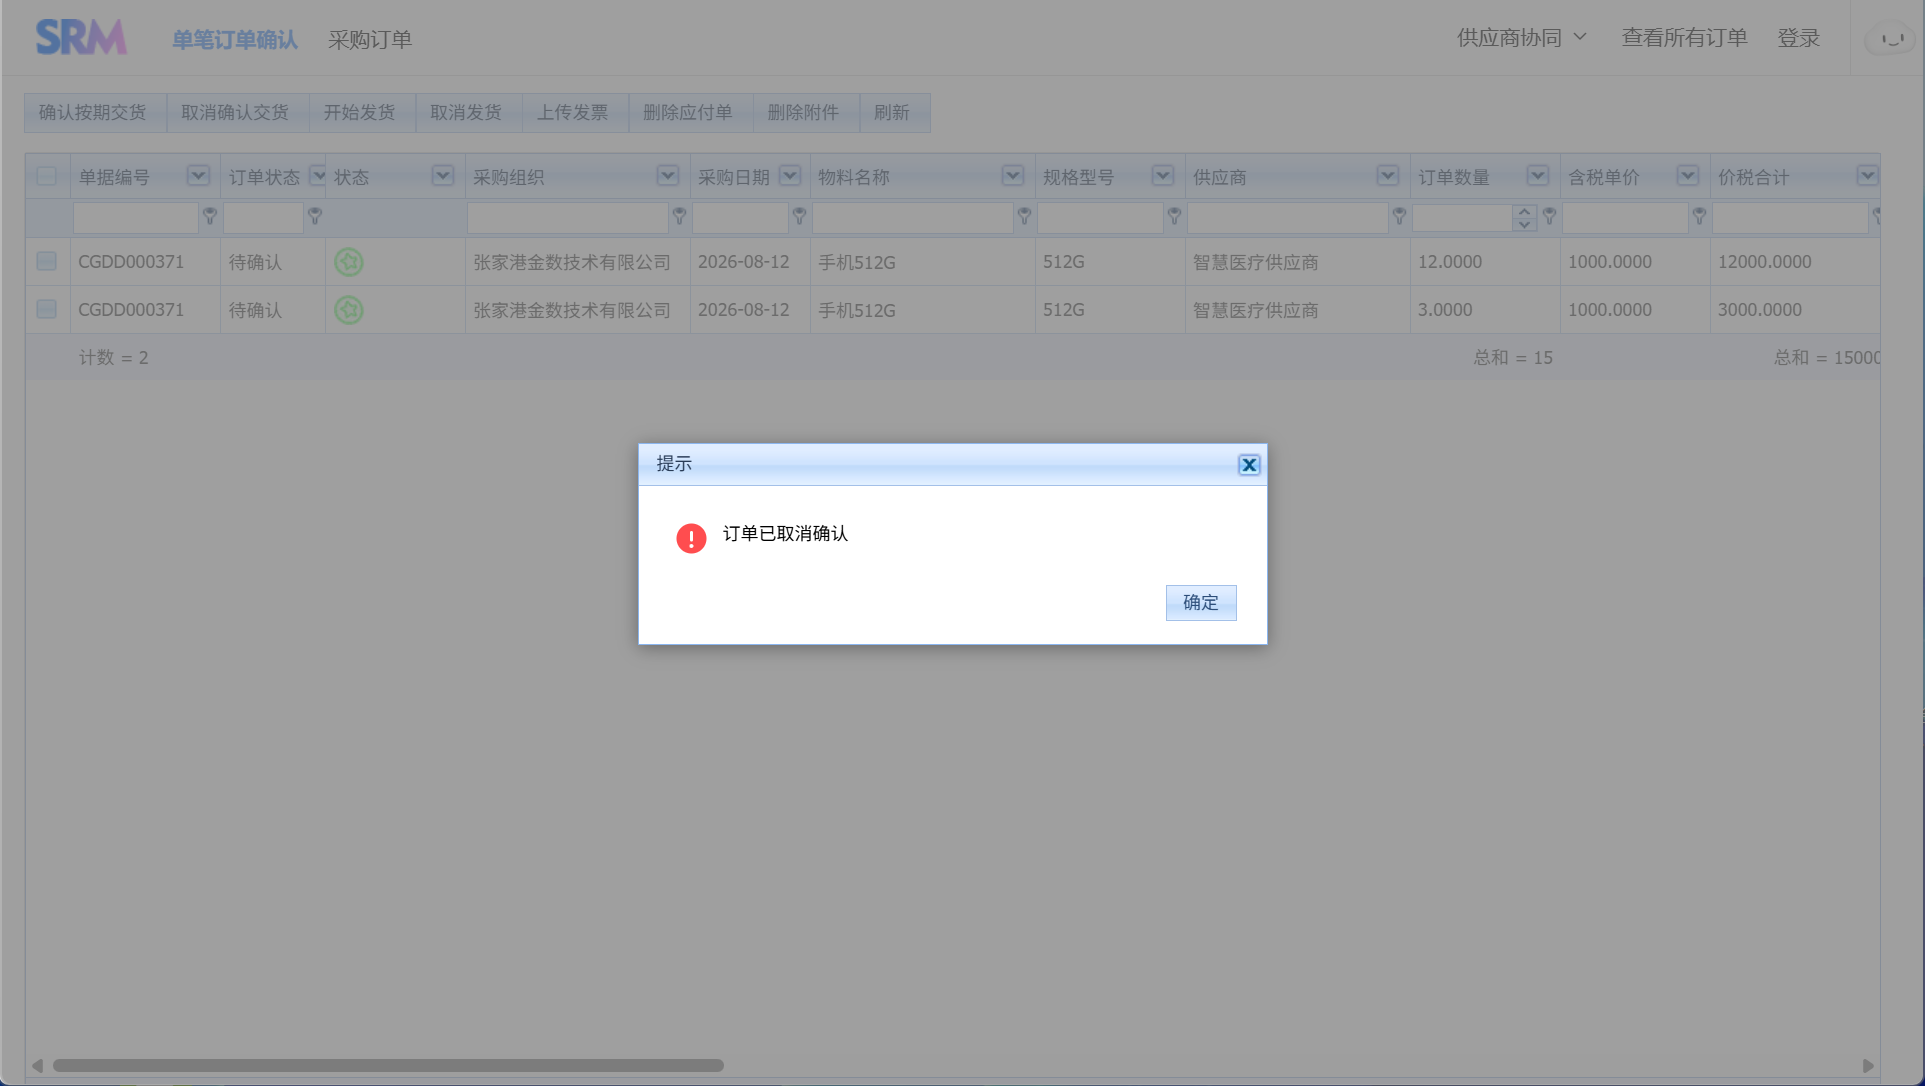Click the 供应商 filter funnel icon
The width and height of the screenshot is (1925, 1086).
point(1400,216)
